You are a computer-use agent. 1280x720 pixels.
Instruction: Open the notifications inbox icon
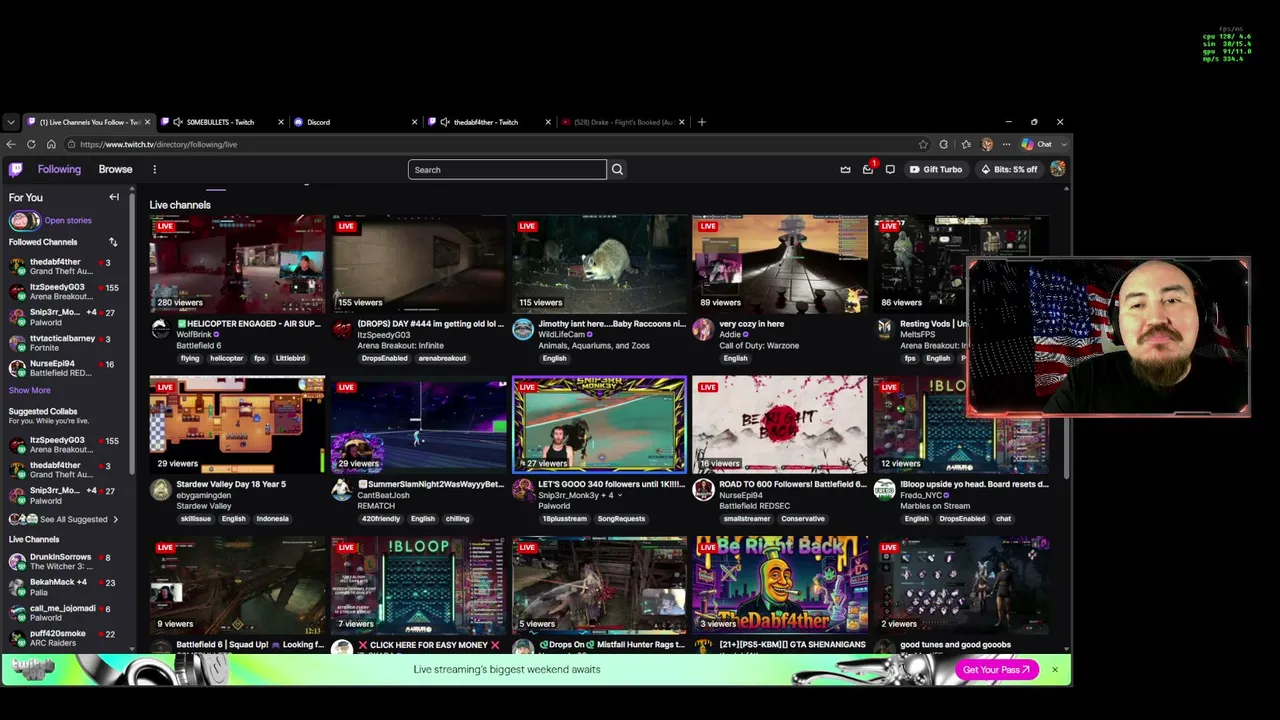pos(868,170)
